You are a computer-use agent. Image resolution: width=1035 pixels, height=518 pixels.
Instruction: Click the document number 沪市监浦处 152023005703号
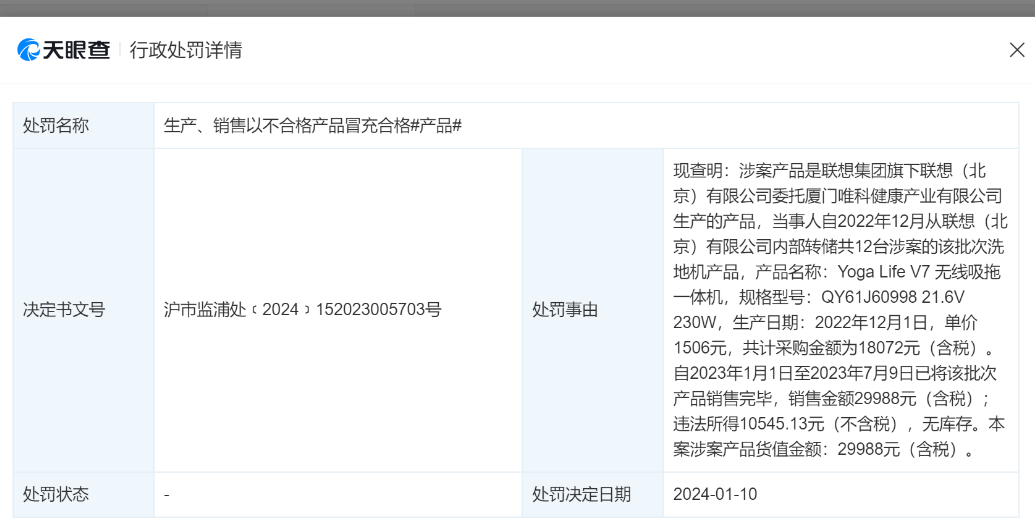pos(302,310)
